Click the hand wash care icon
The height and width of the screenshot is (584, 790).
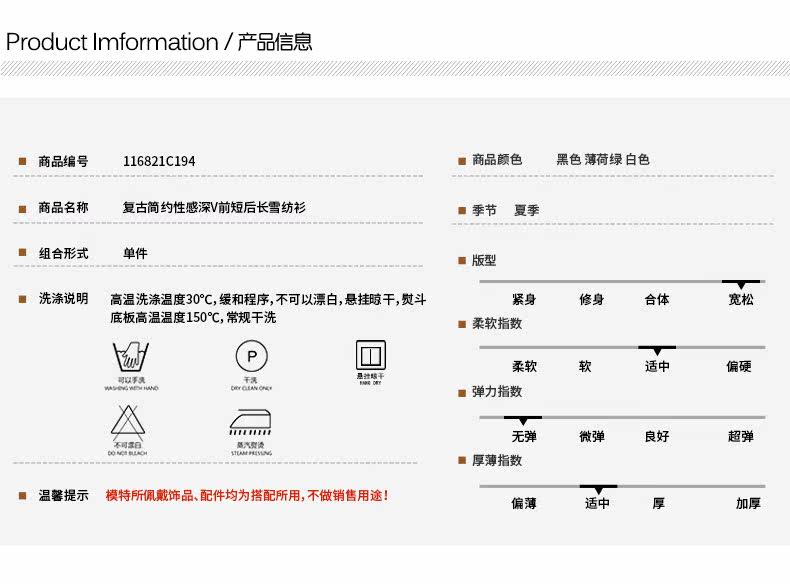pyautogui.click(x=131, y=356)
